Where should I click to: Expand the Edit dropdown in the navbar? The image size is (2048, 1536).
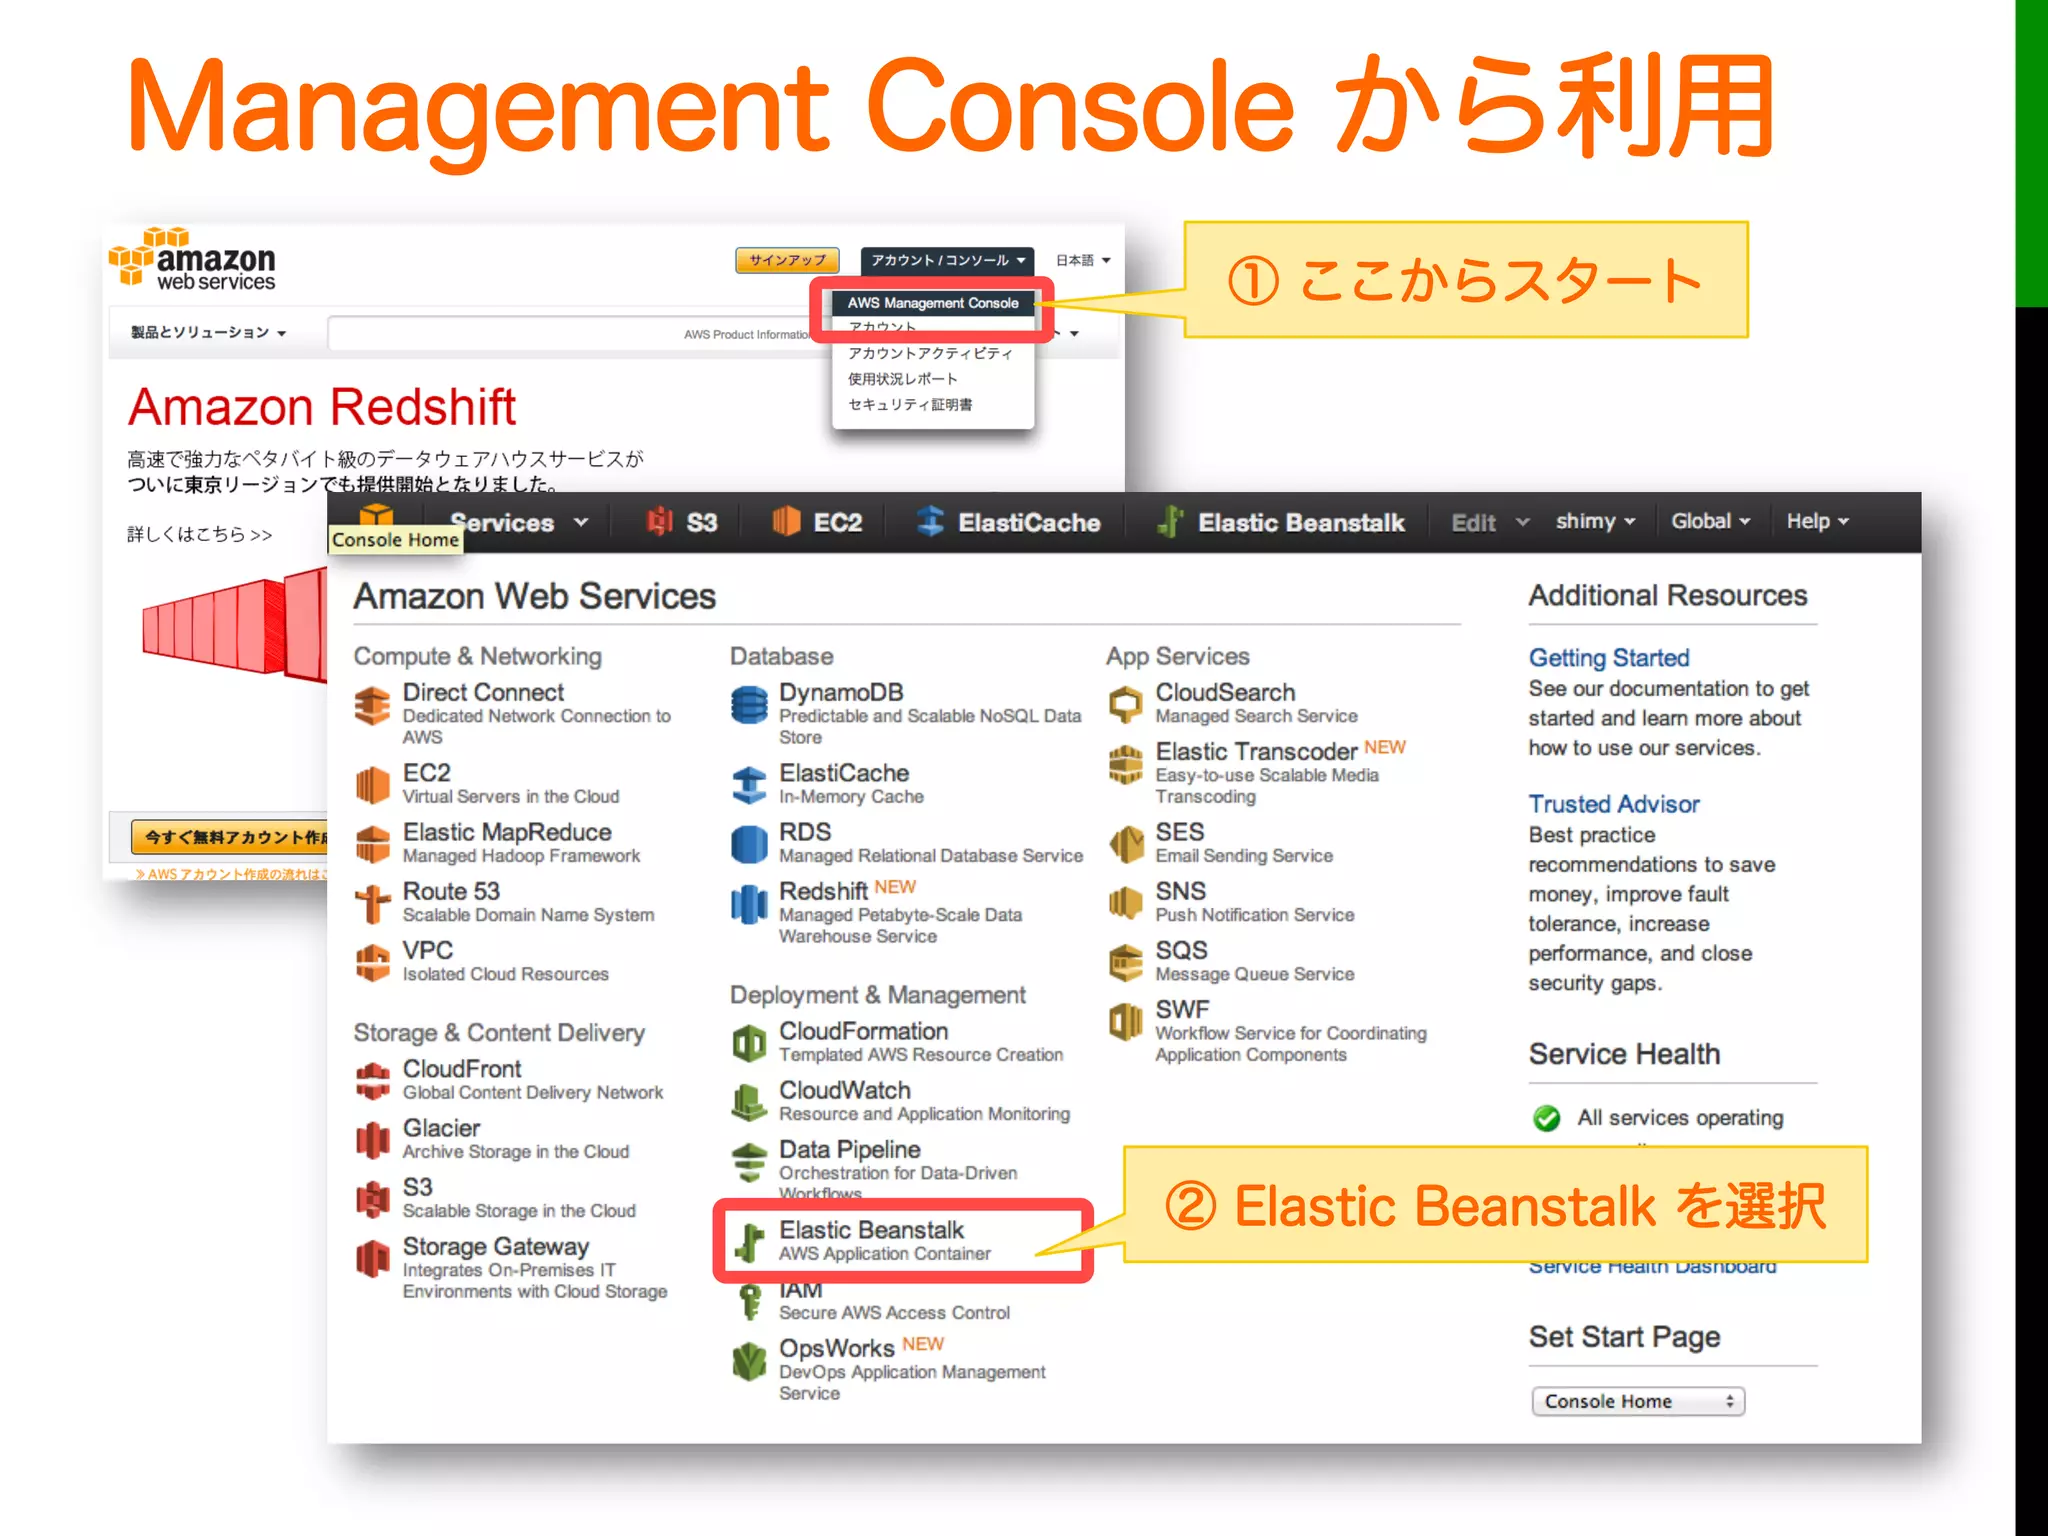click(1490, 523)
